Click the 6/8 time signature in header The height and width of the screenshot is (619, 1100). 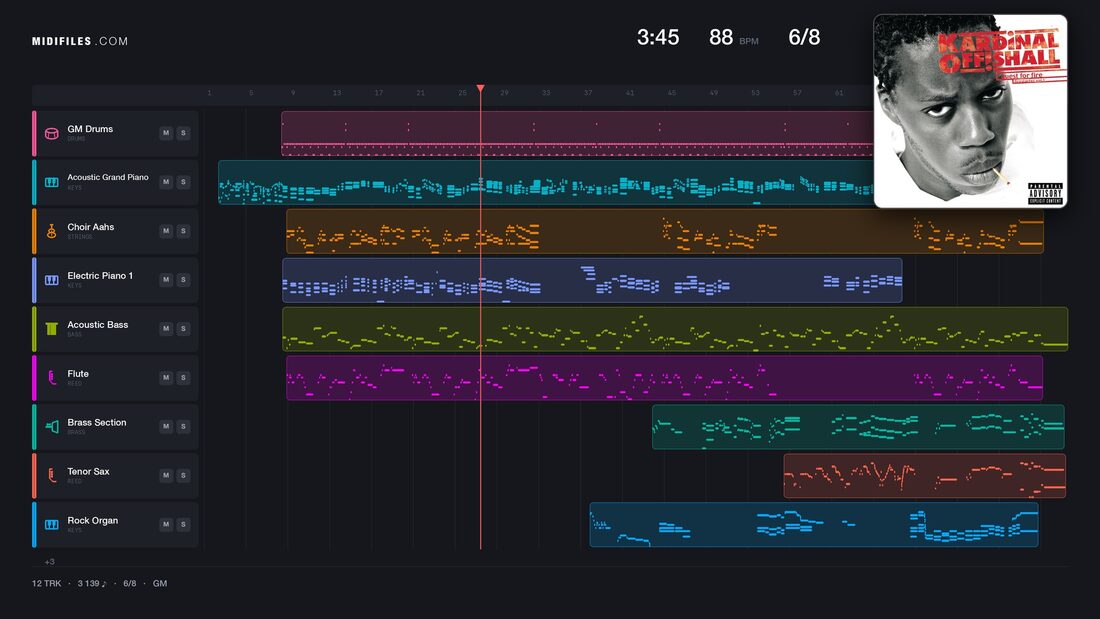(x=804, y=37)
